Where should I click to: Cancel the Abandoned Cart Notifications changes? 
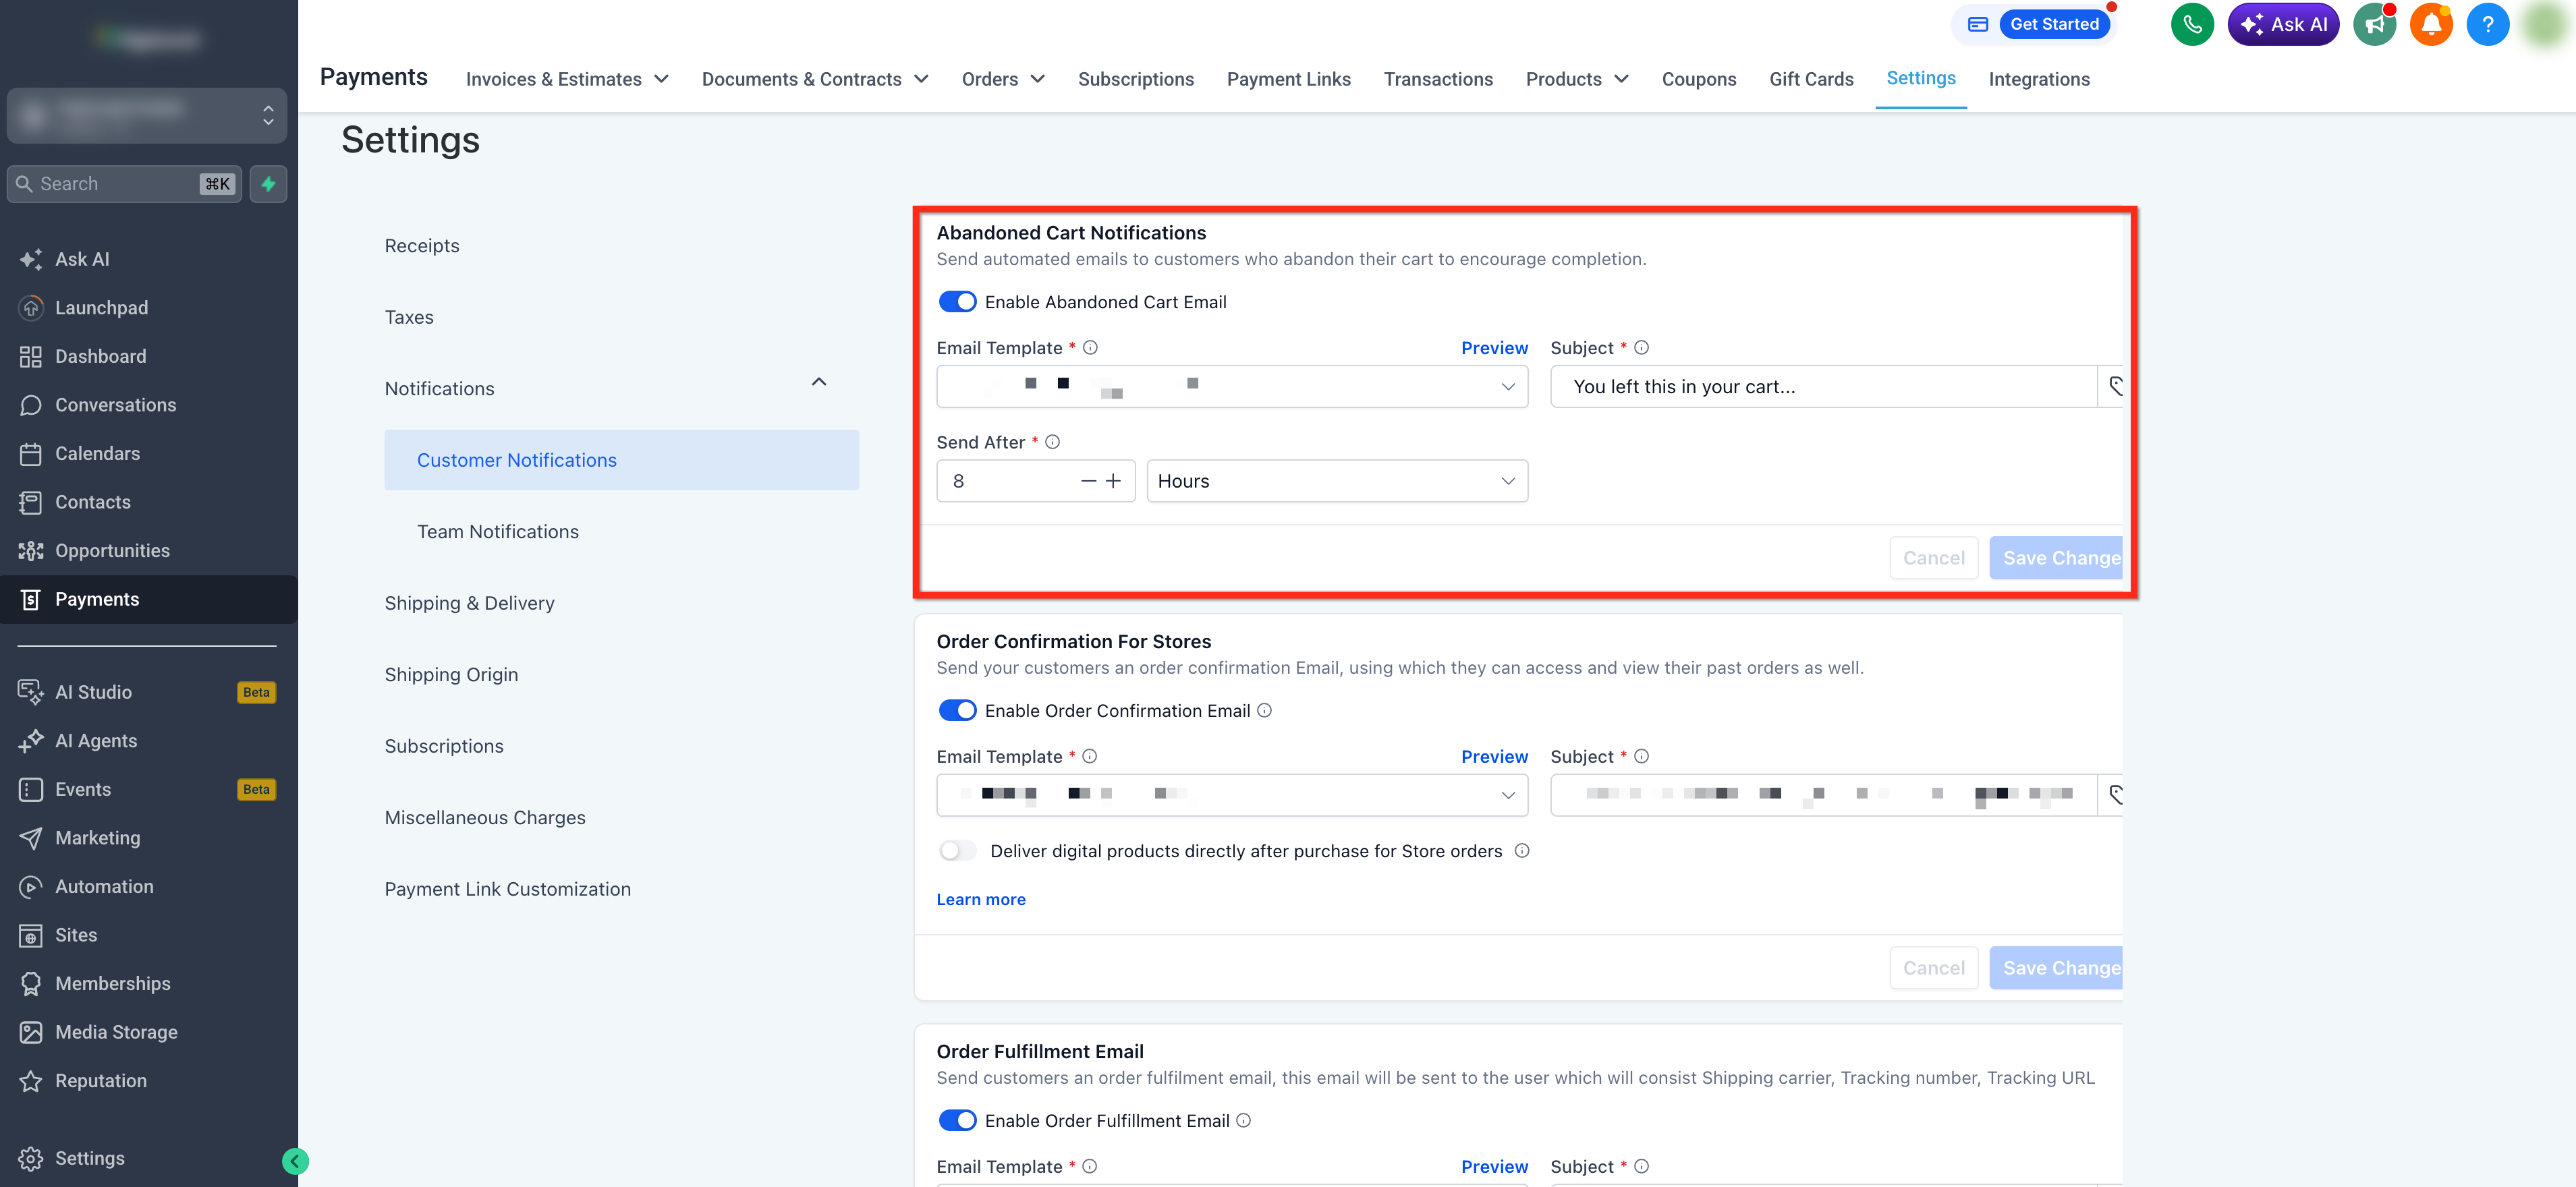click(1934, 558)
